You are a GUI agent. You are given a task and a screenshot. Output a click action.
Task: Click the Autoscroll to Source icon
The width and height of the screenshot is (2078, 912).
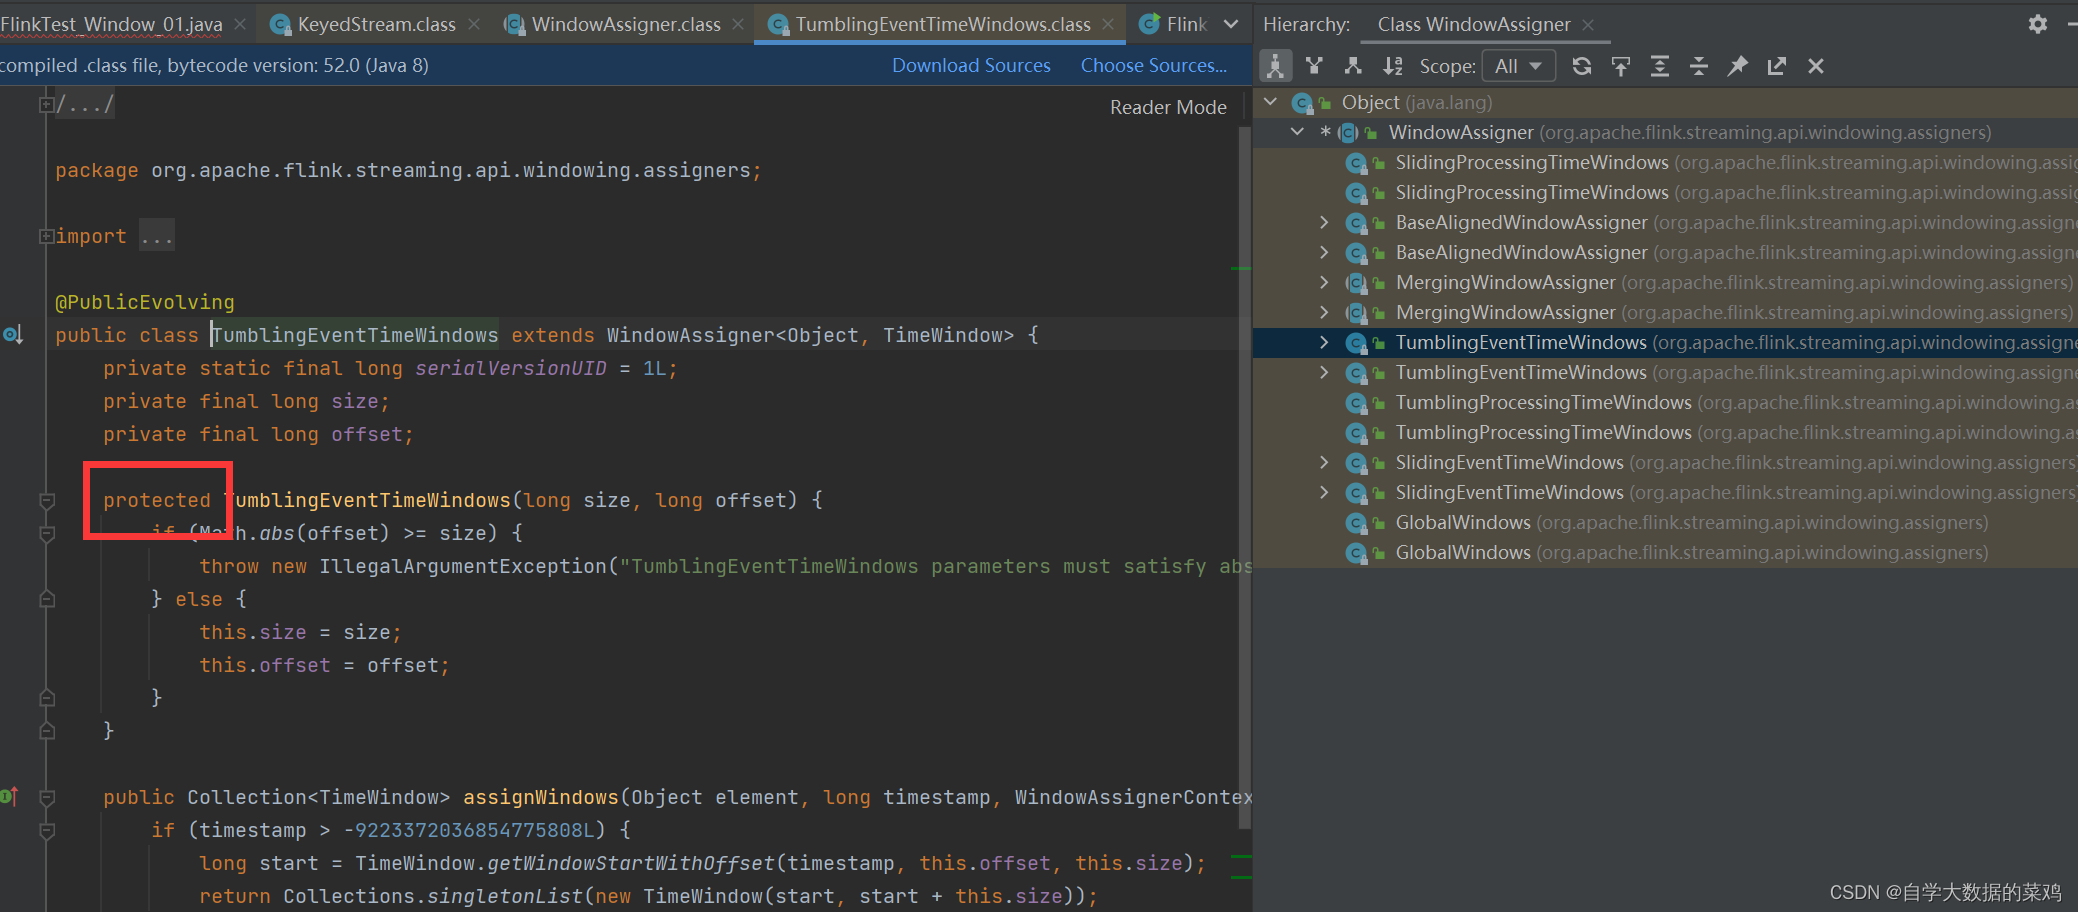click(1621, 66)
